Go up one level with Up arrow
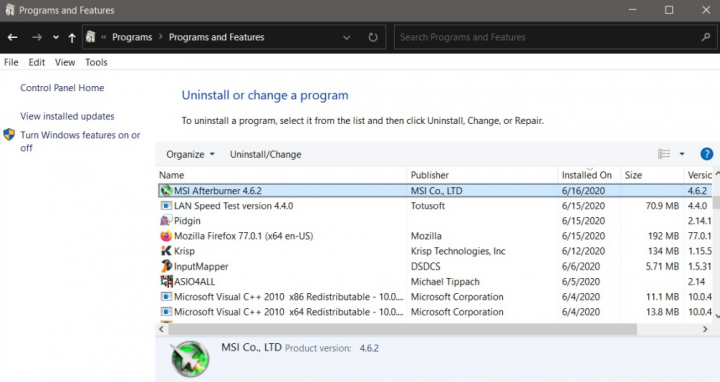720x382 pixels. (x=72, y=37)
